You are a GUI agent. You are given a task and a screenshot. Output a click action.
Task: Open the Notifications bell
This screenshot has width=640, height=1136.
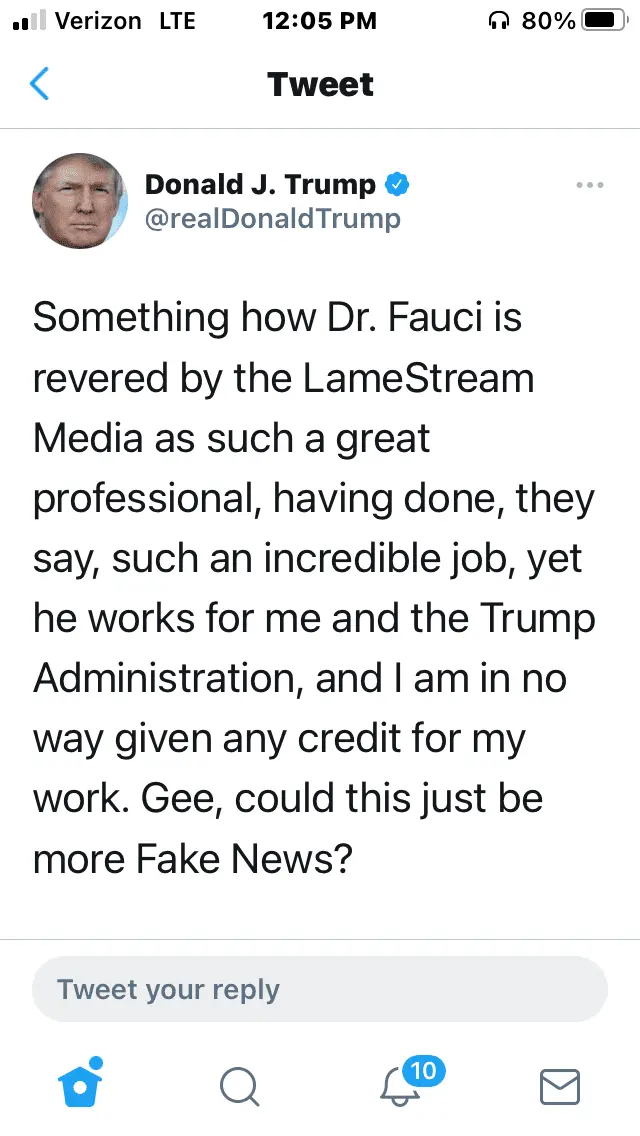(x=400, y=1087)
